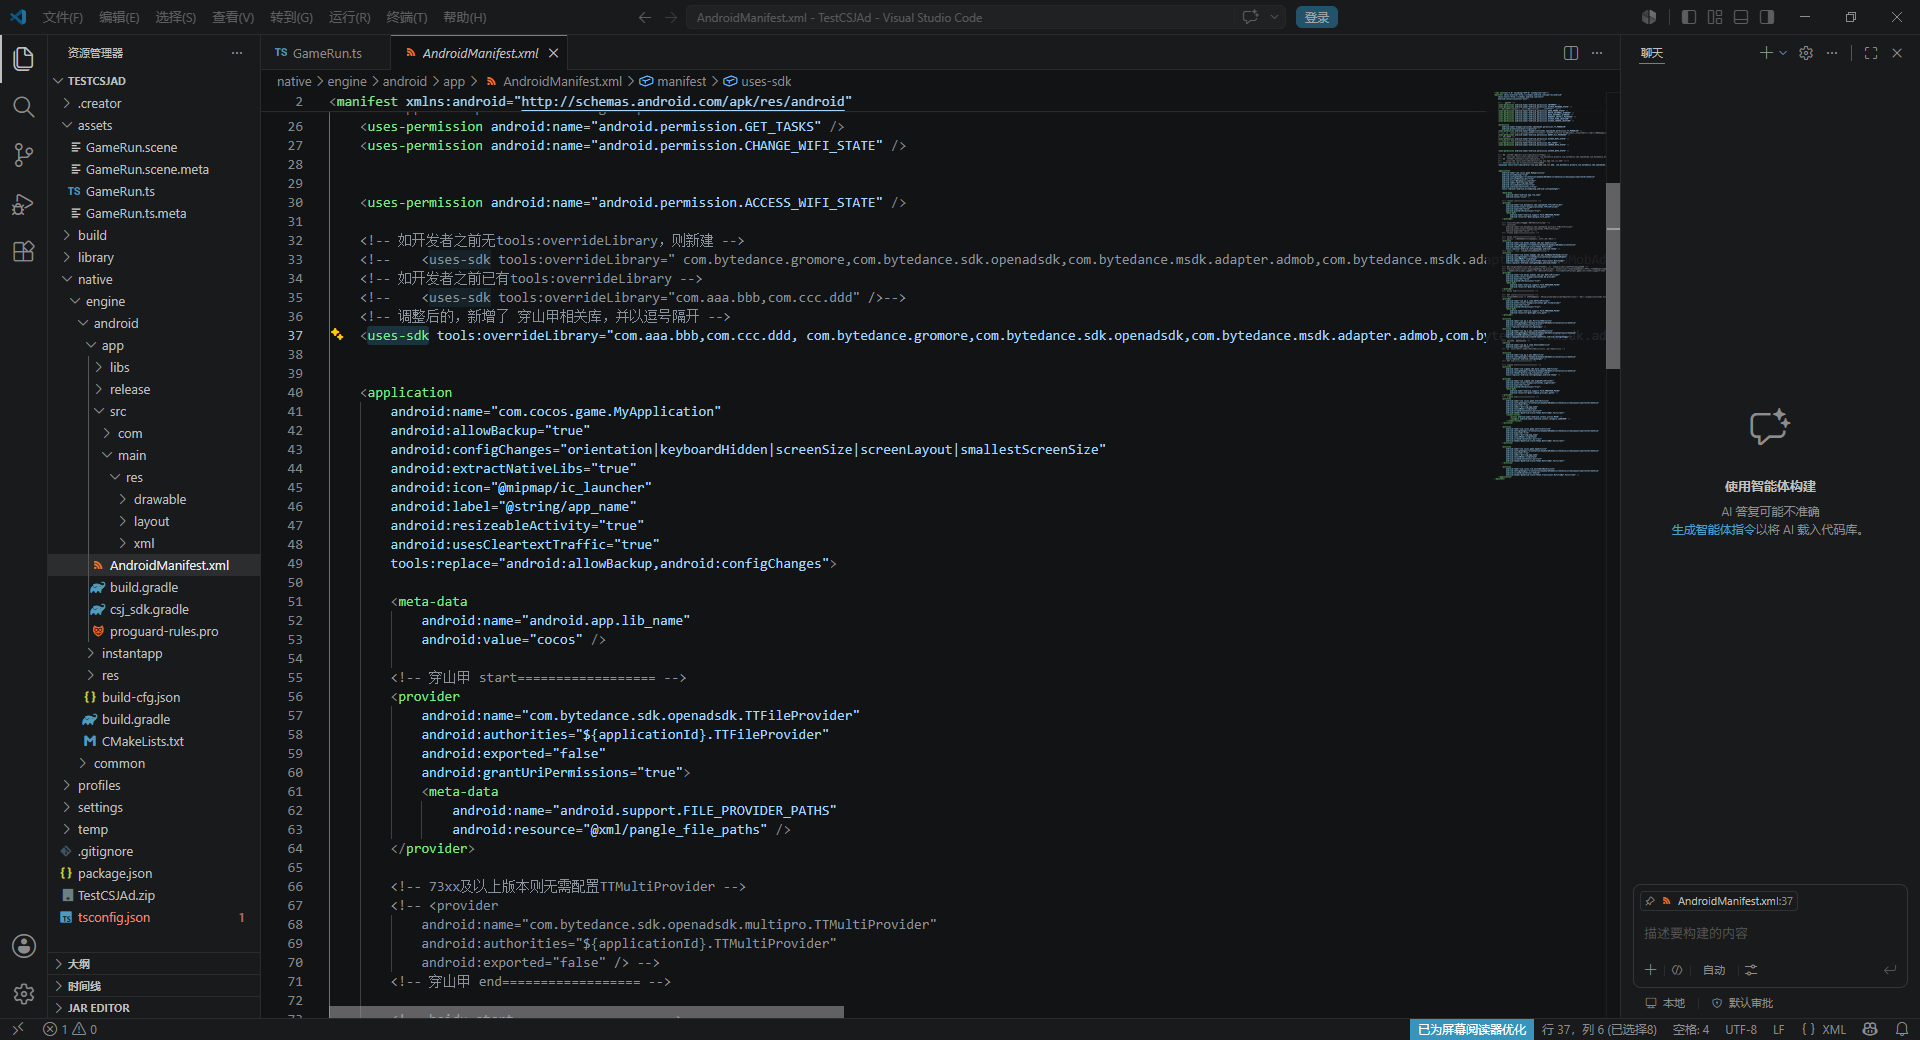Toggle the secondary side bar layout icon
This screenshot has height=1040, width=1920.
pos(1767,17)
